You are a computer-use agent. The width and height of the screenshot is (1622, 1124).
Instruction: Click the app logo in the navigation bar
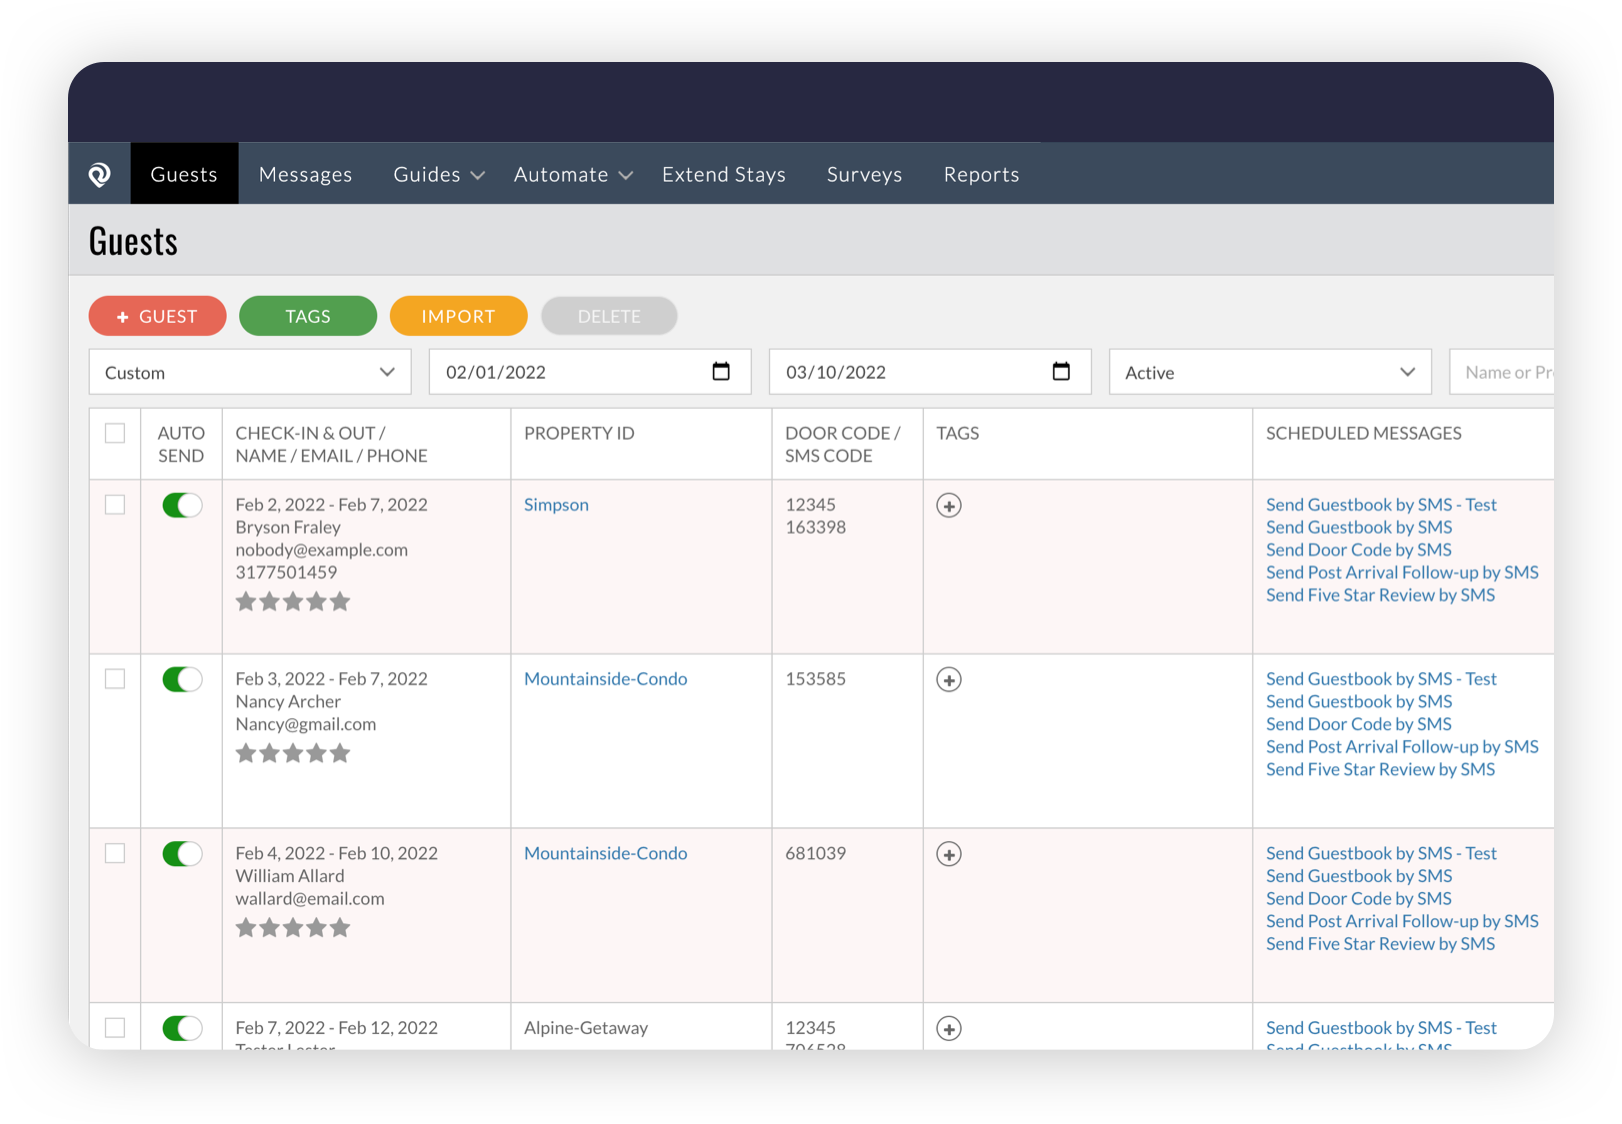[x=100, y=175]
